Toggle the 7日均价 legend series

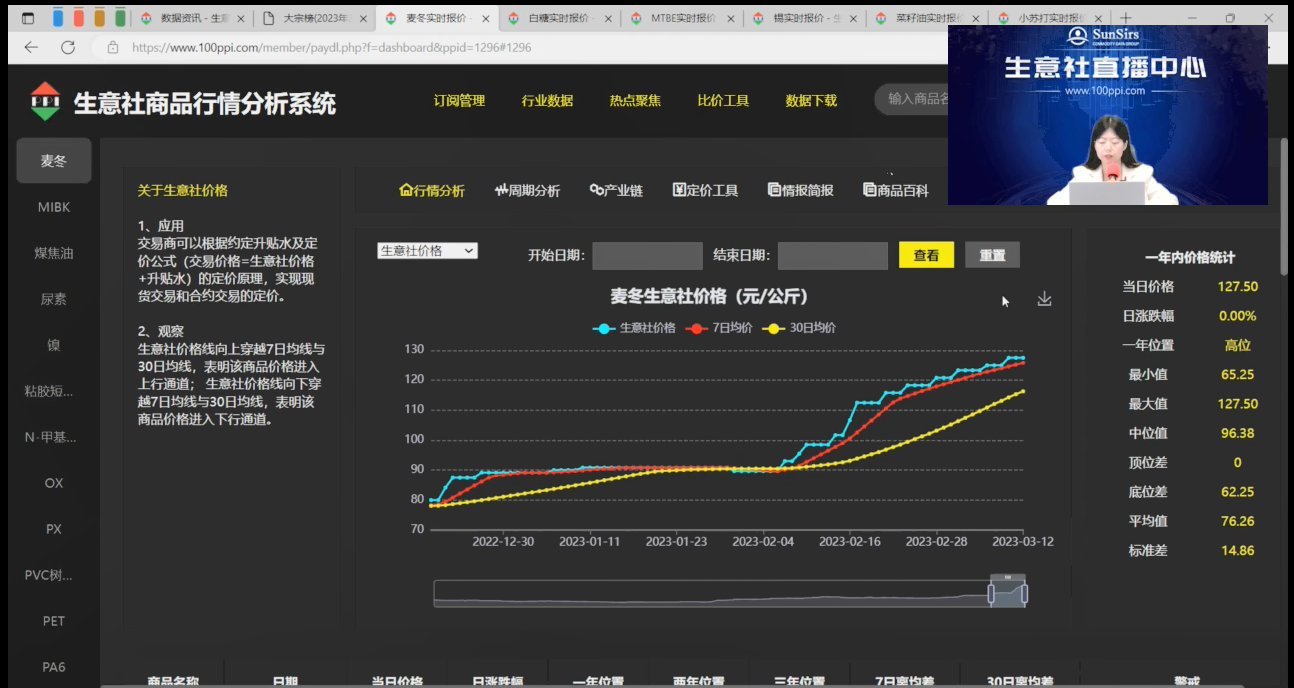pyautogui.click(x=718, y=328)
